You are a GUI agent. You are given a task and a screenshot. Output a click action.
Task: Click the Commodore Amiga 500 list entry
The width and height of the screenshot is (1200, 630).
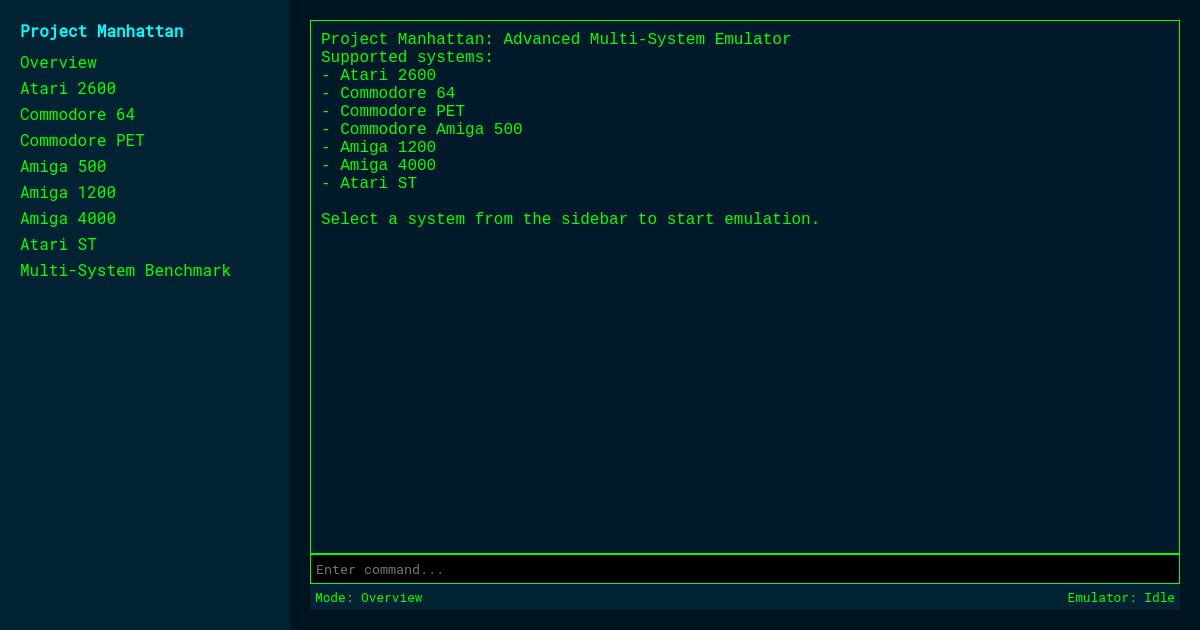click(421, 129)
